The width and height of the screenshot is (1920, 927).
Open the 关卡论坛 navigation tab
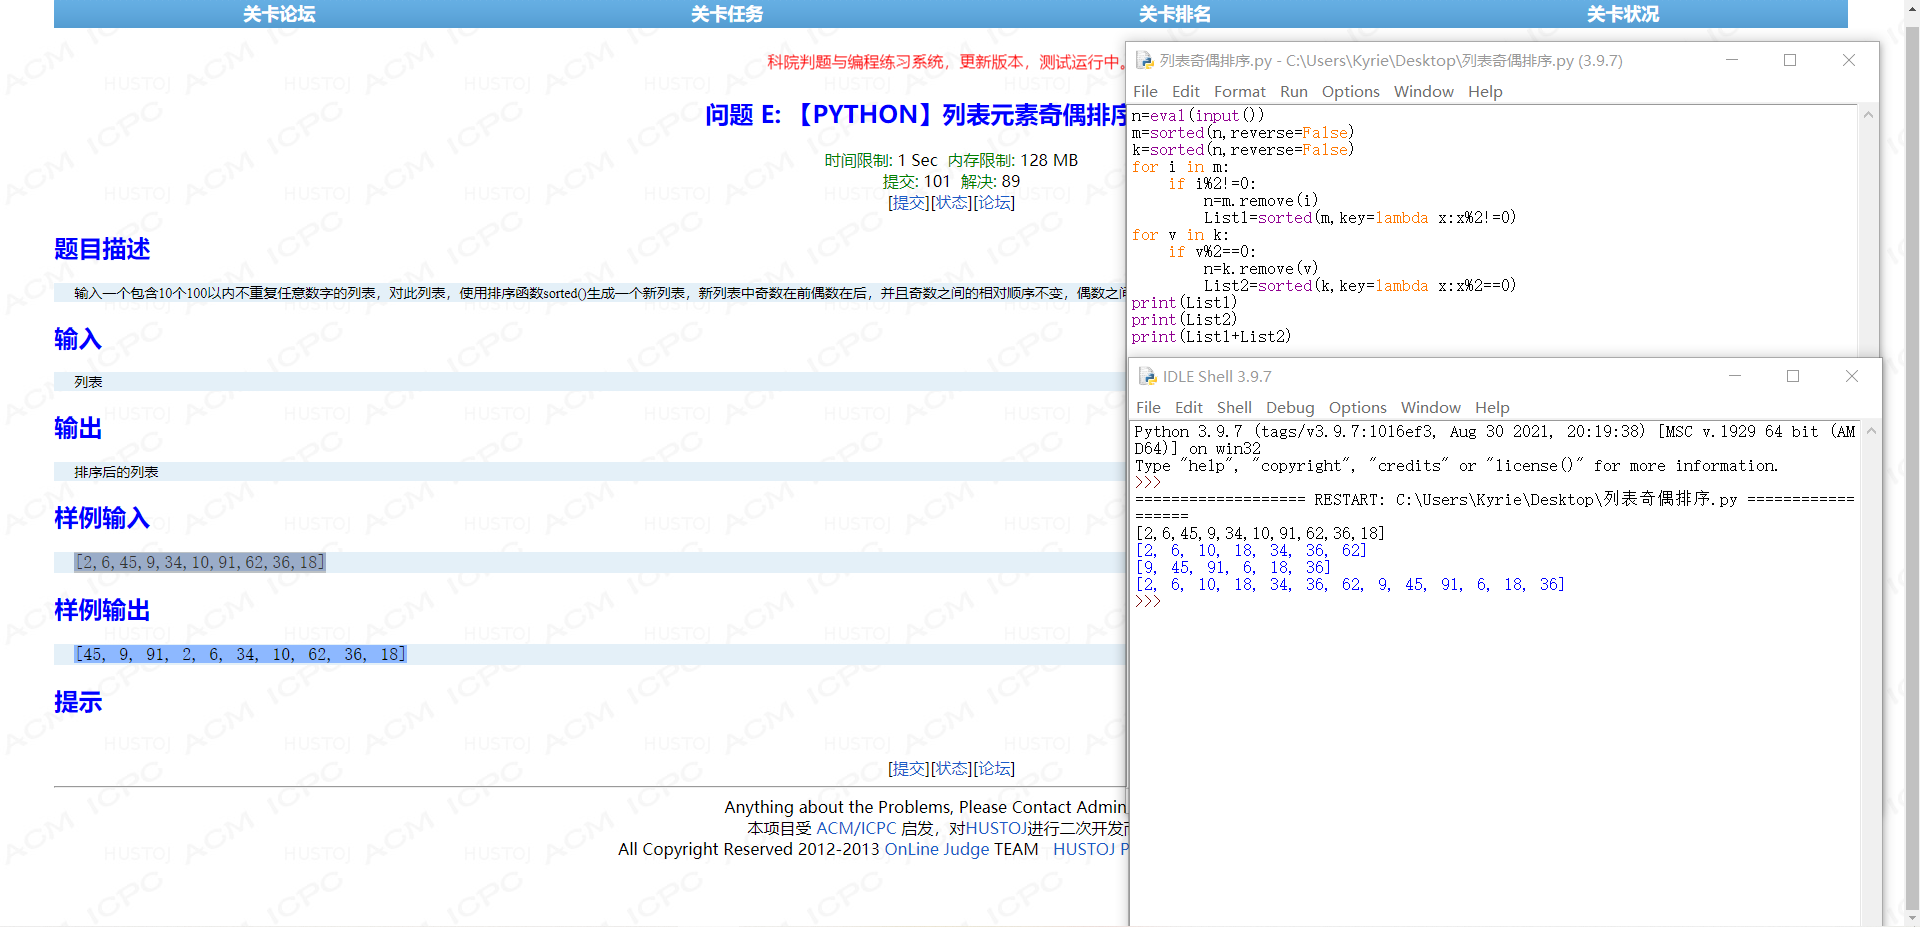click(279, 14)
